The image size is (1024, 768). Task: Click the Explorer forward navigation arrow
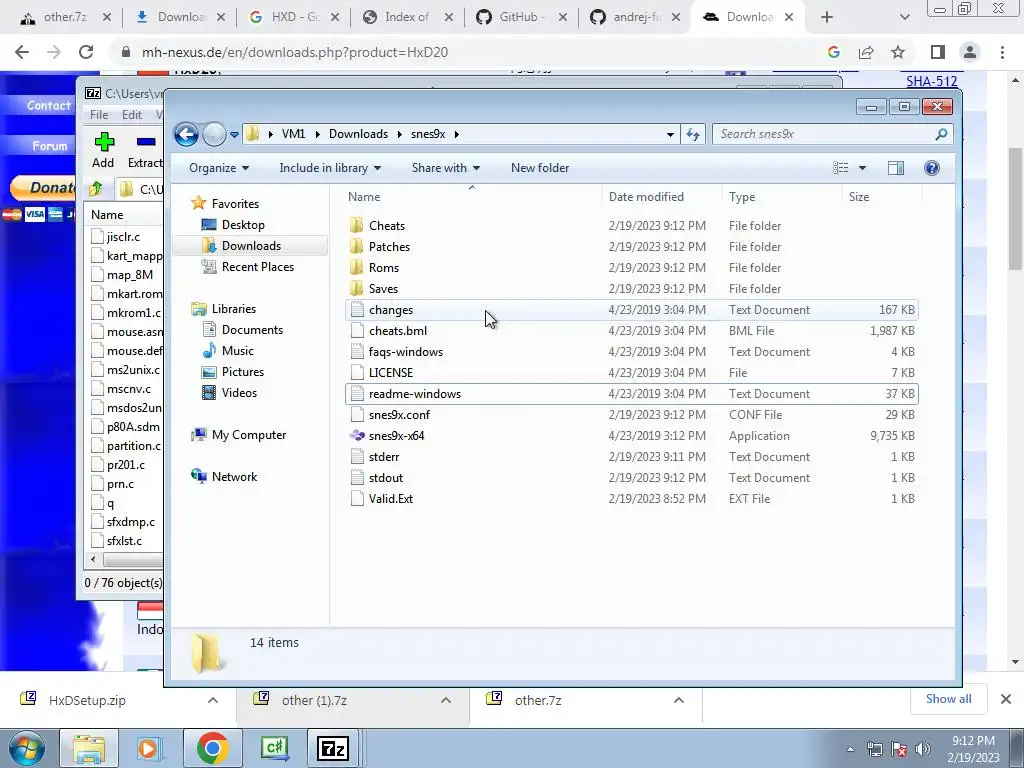point(214,134)
